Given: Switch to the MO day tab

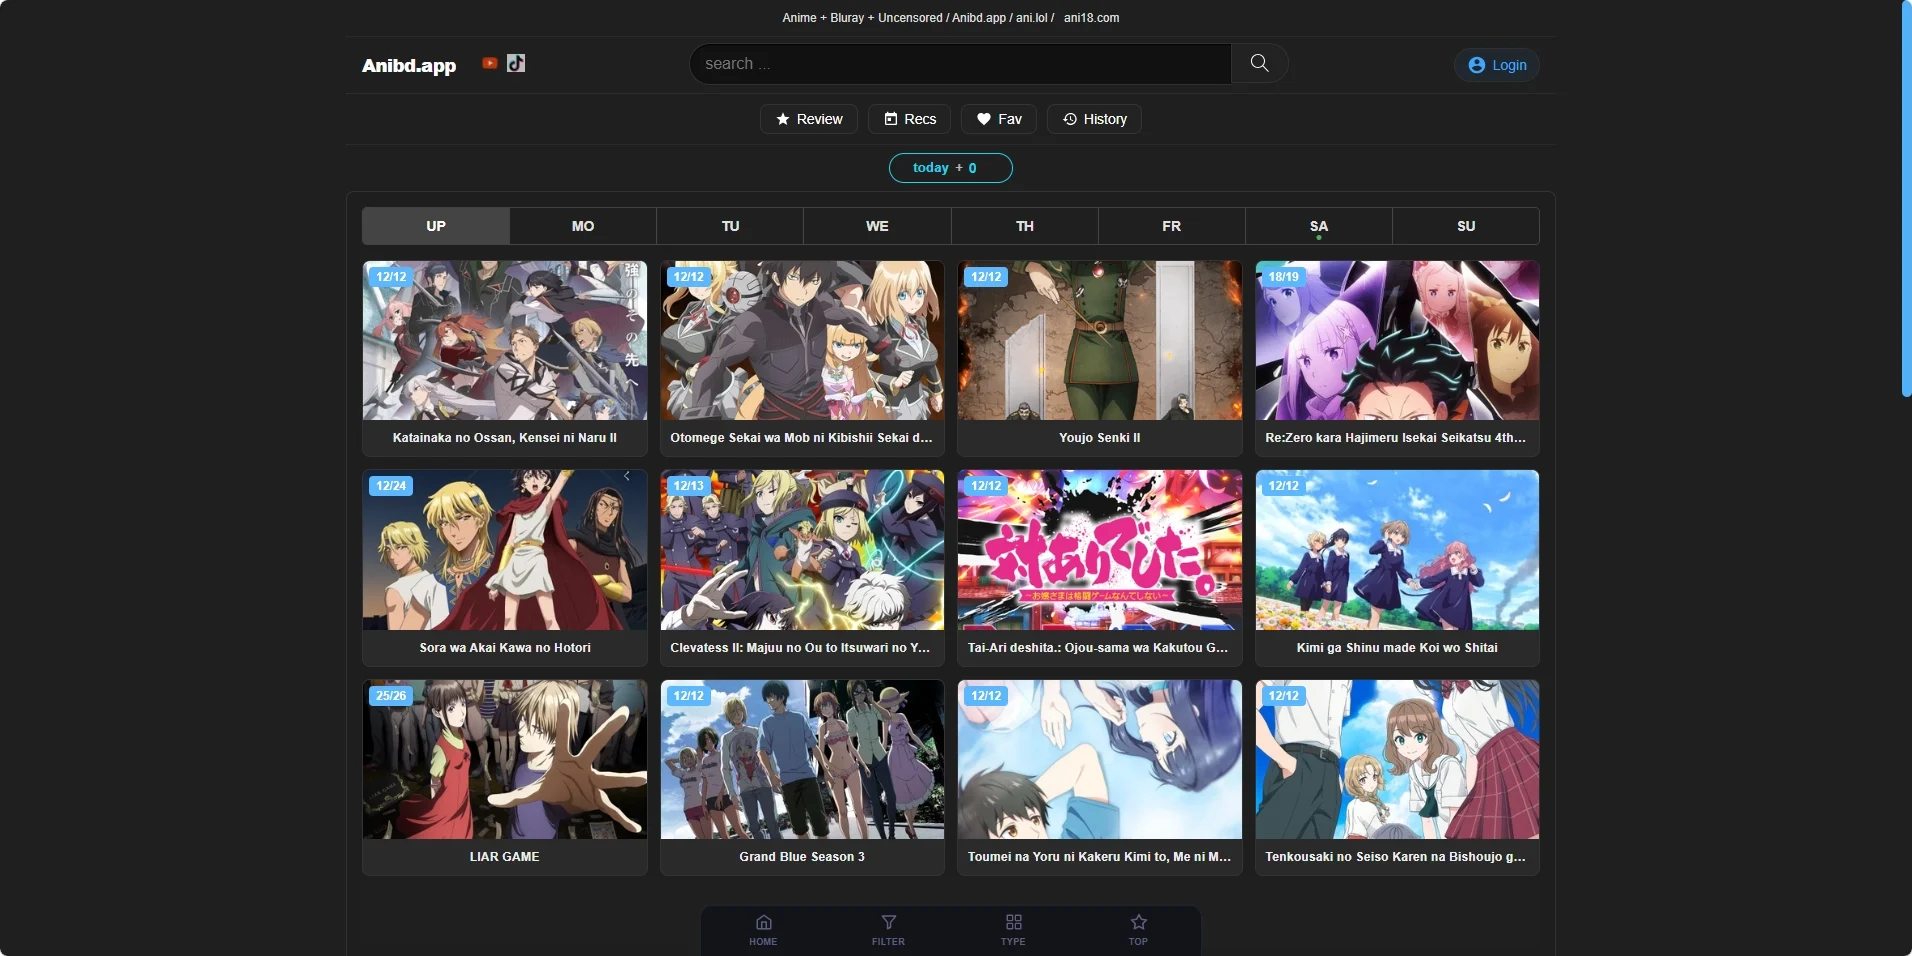Looking at the screenshot, I should click(x=583, y=226).
